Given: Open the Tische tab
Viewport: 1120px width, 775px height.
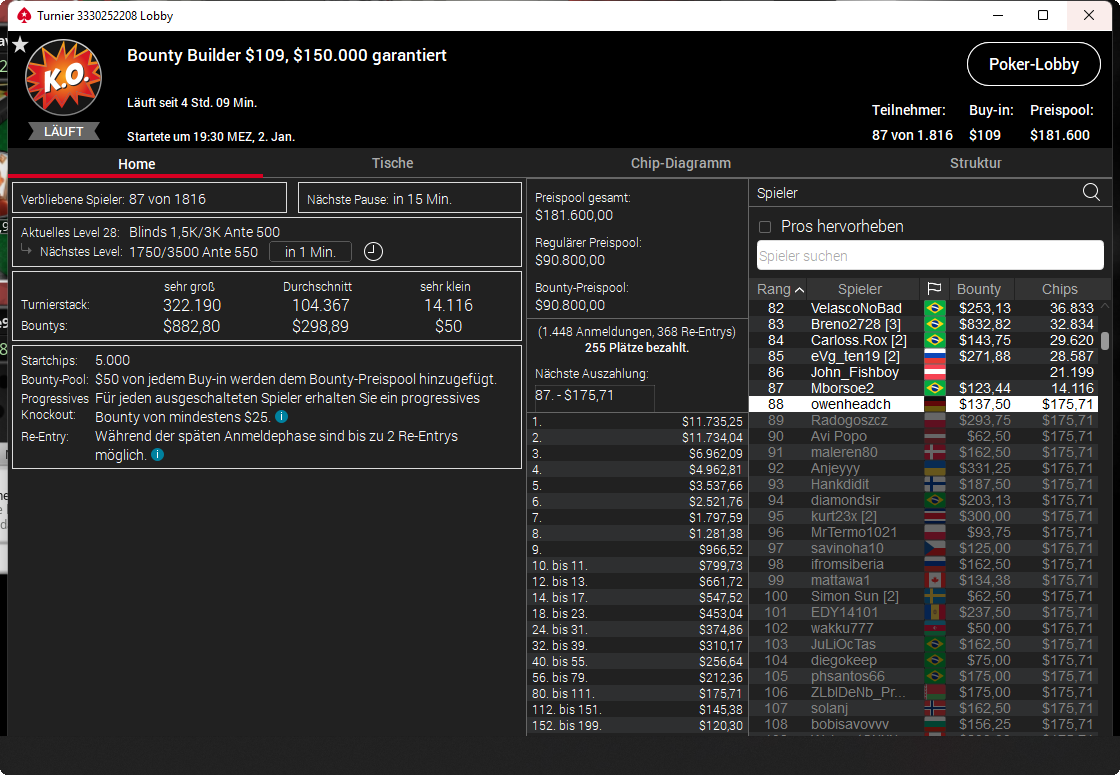Looking at the screenshot, I should click(392, 163).
